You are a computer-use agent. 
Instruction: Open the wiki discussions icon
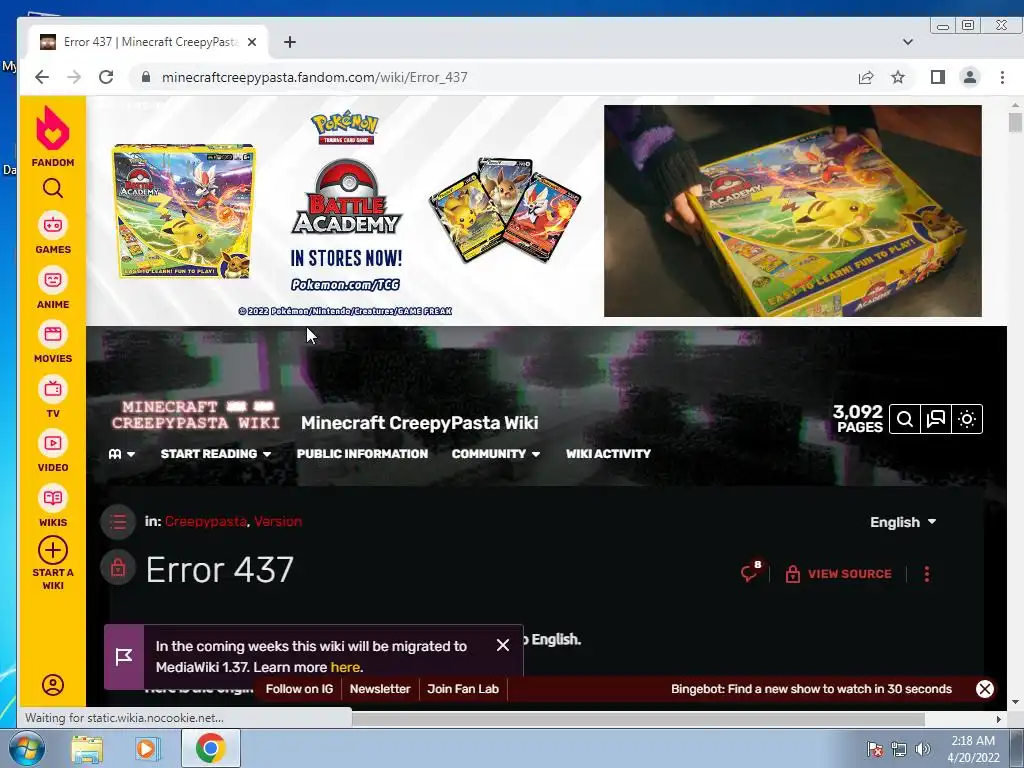click(936, 419)
